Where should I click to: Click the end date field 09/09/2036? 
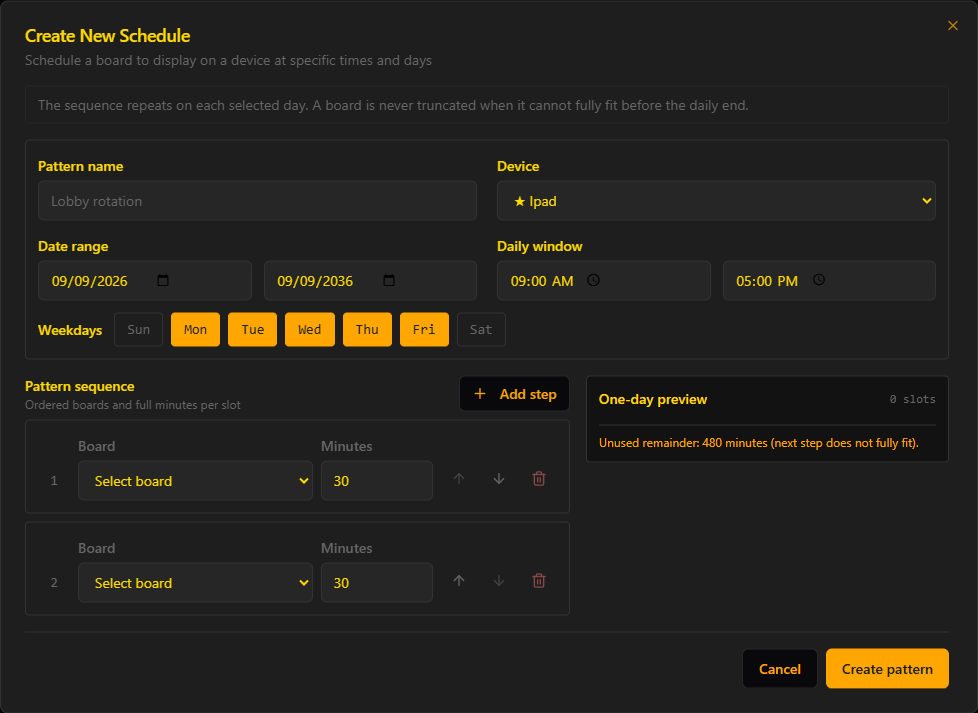pyautogui.click(x=370, y=281)
